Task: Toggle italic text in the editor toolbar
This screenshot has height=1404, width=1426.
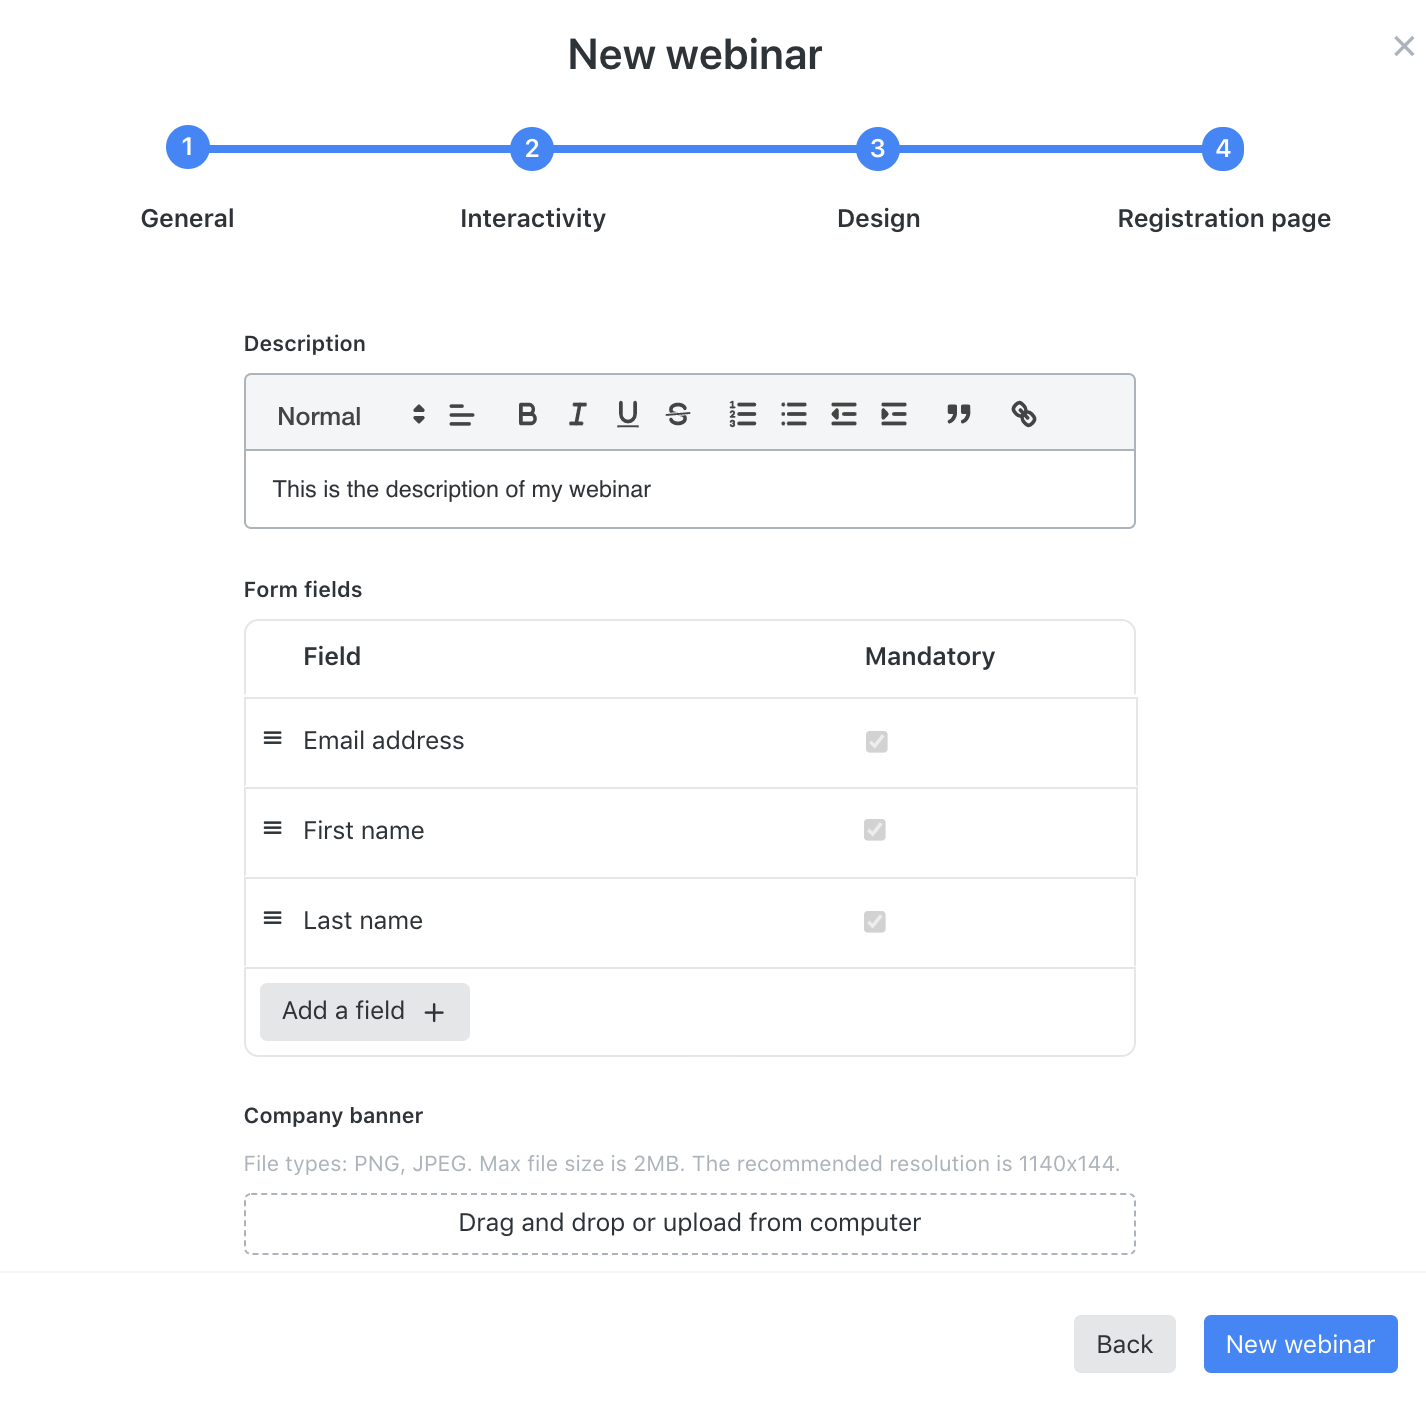Action: pyautogui.click(x=577, y=414)
